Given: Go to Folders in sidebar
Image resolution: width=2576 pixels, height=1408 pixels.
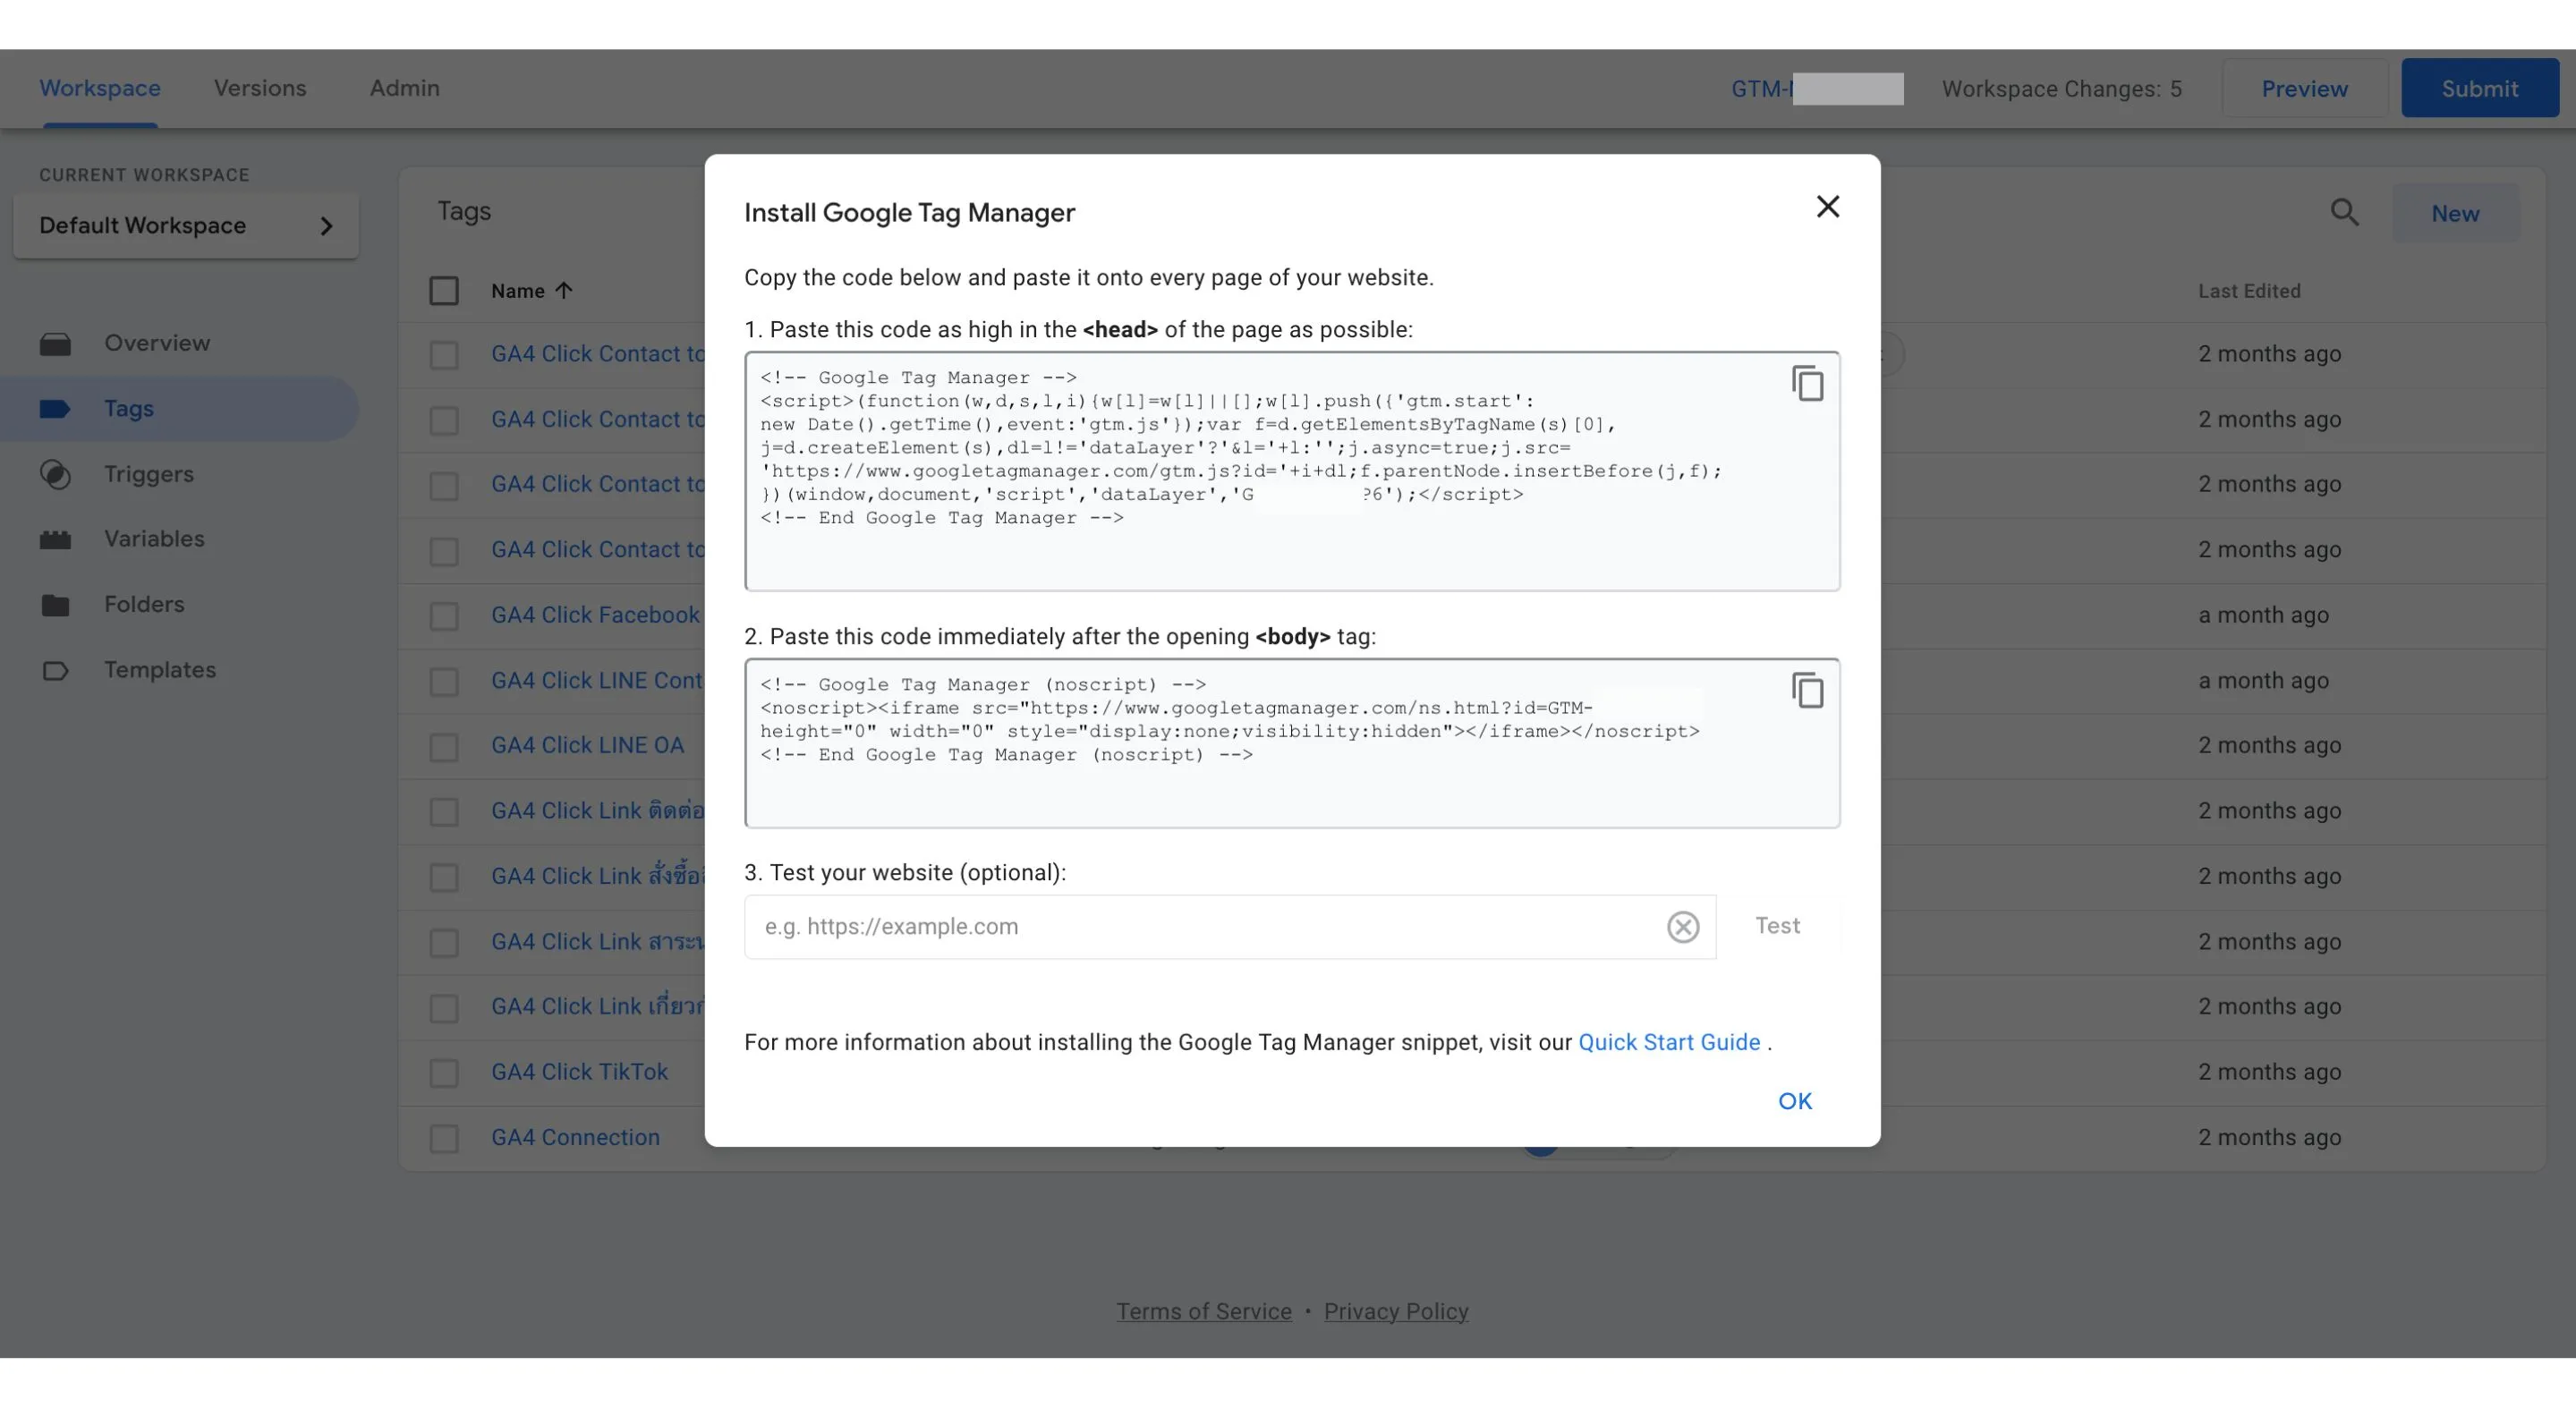Looking at the screenshot, I should (144, 605).
